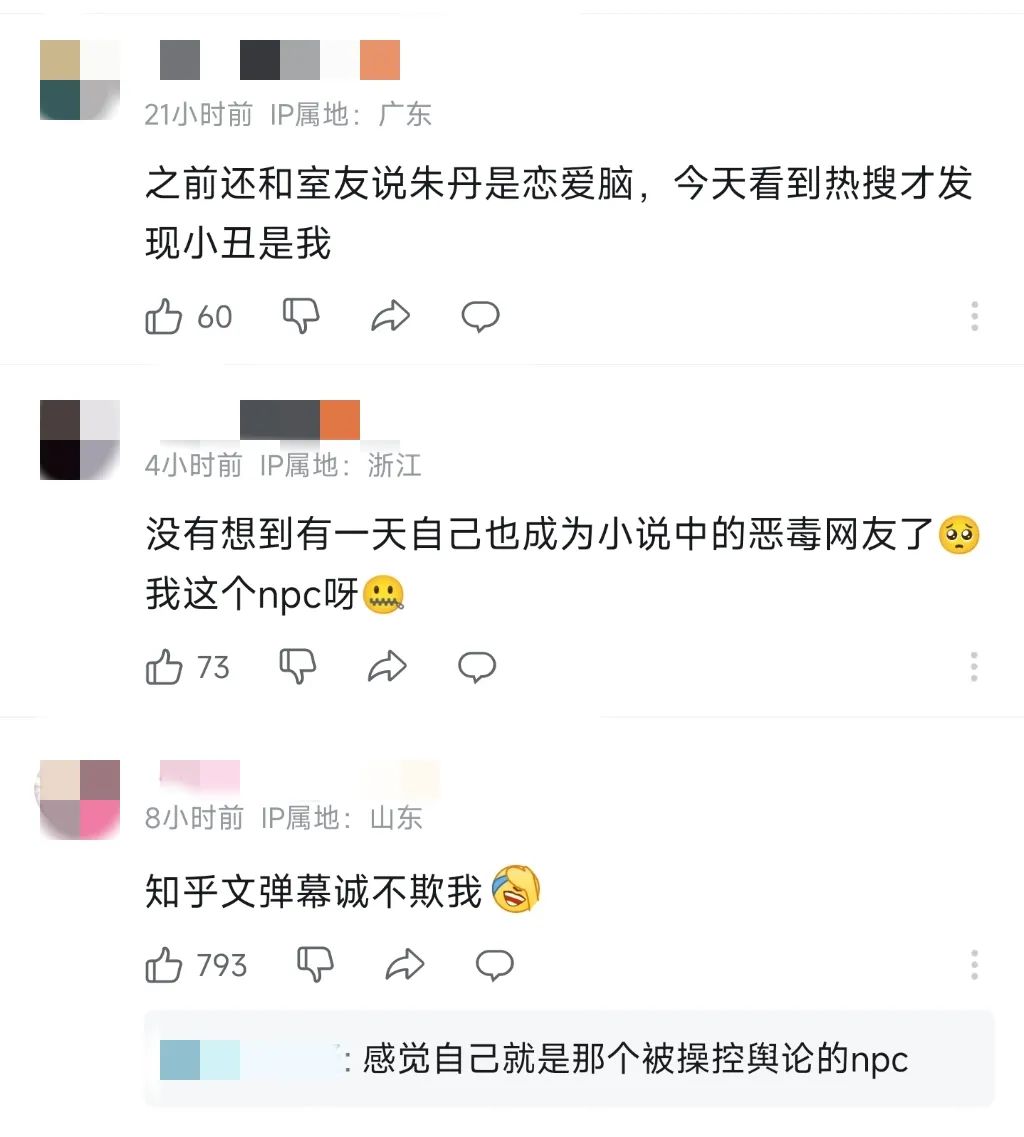Share the Shandong user's comment
Screen dimensions: 1024x1137
405,965
